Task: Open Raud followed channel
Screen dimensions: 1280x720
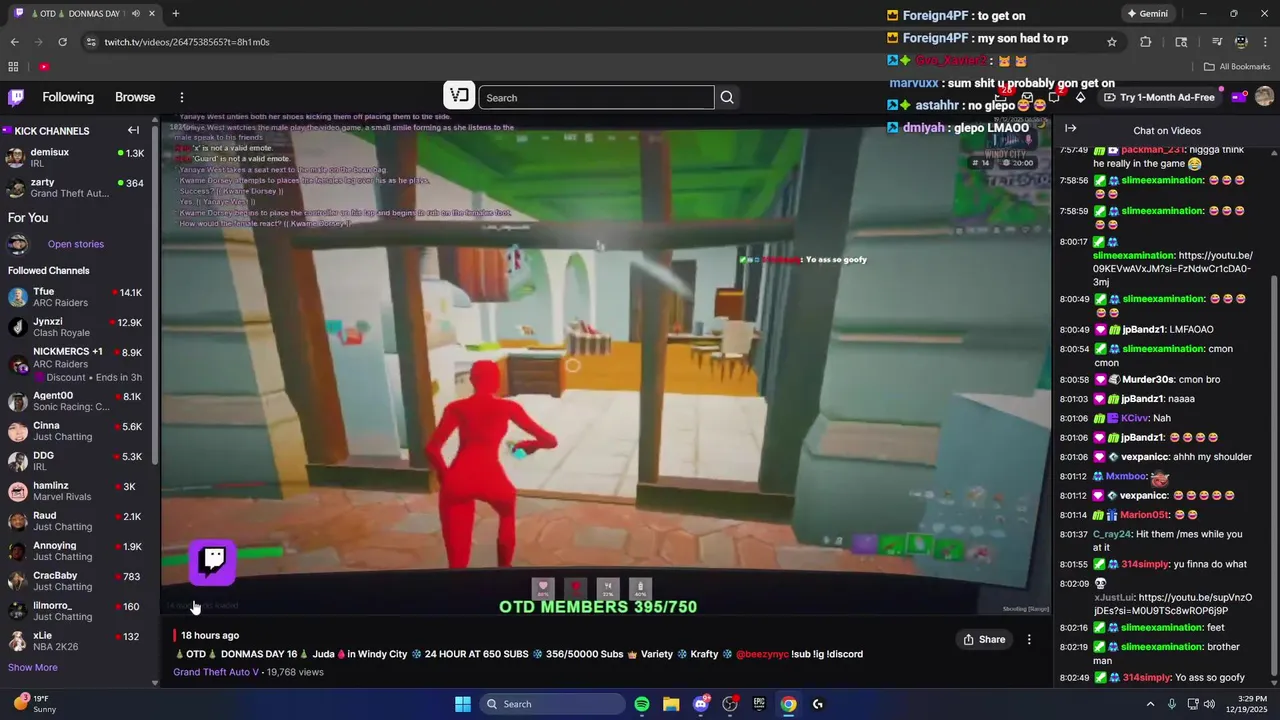Action: click(77, 521)
